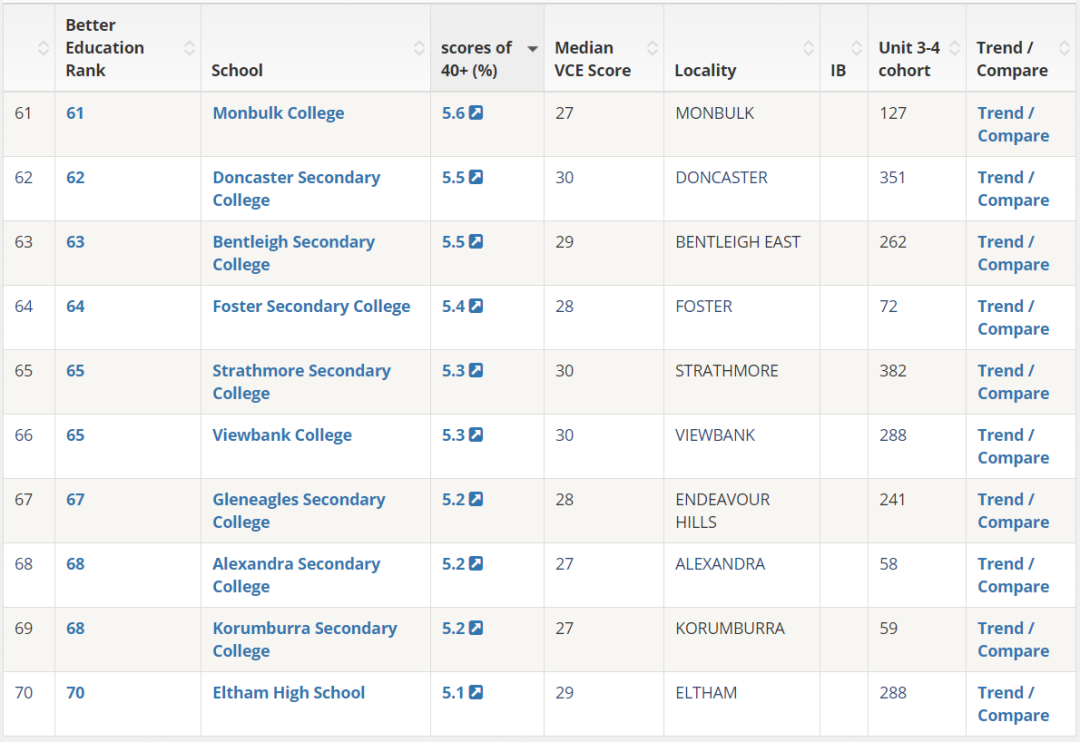Open external link icon in Alexandra Secondary College row
Viewport: 1080px width, 742px height.
[x=476, y=563]
